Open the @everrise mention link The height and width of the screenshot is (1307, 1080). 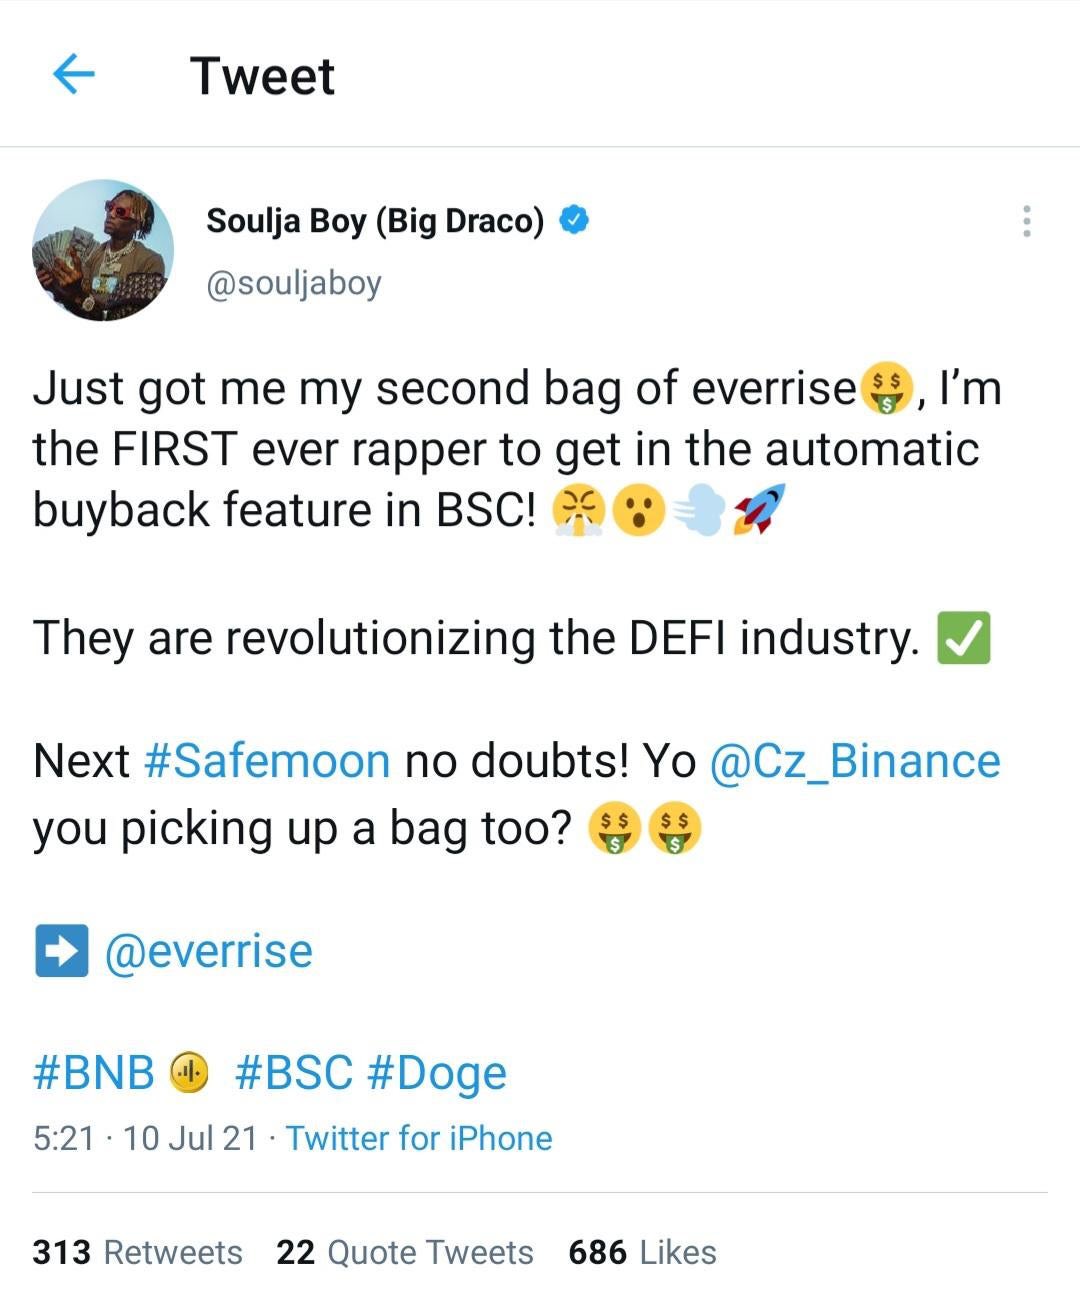click(208, 950)
